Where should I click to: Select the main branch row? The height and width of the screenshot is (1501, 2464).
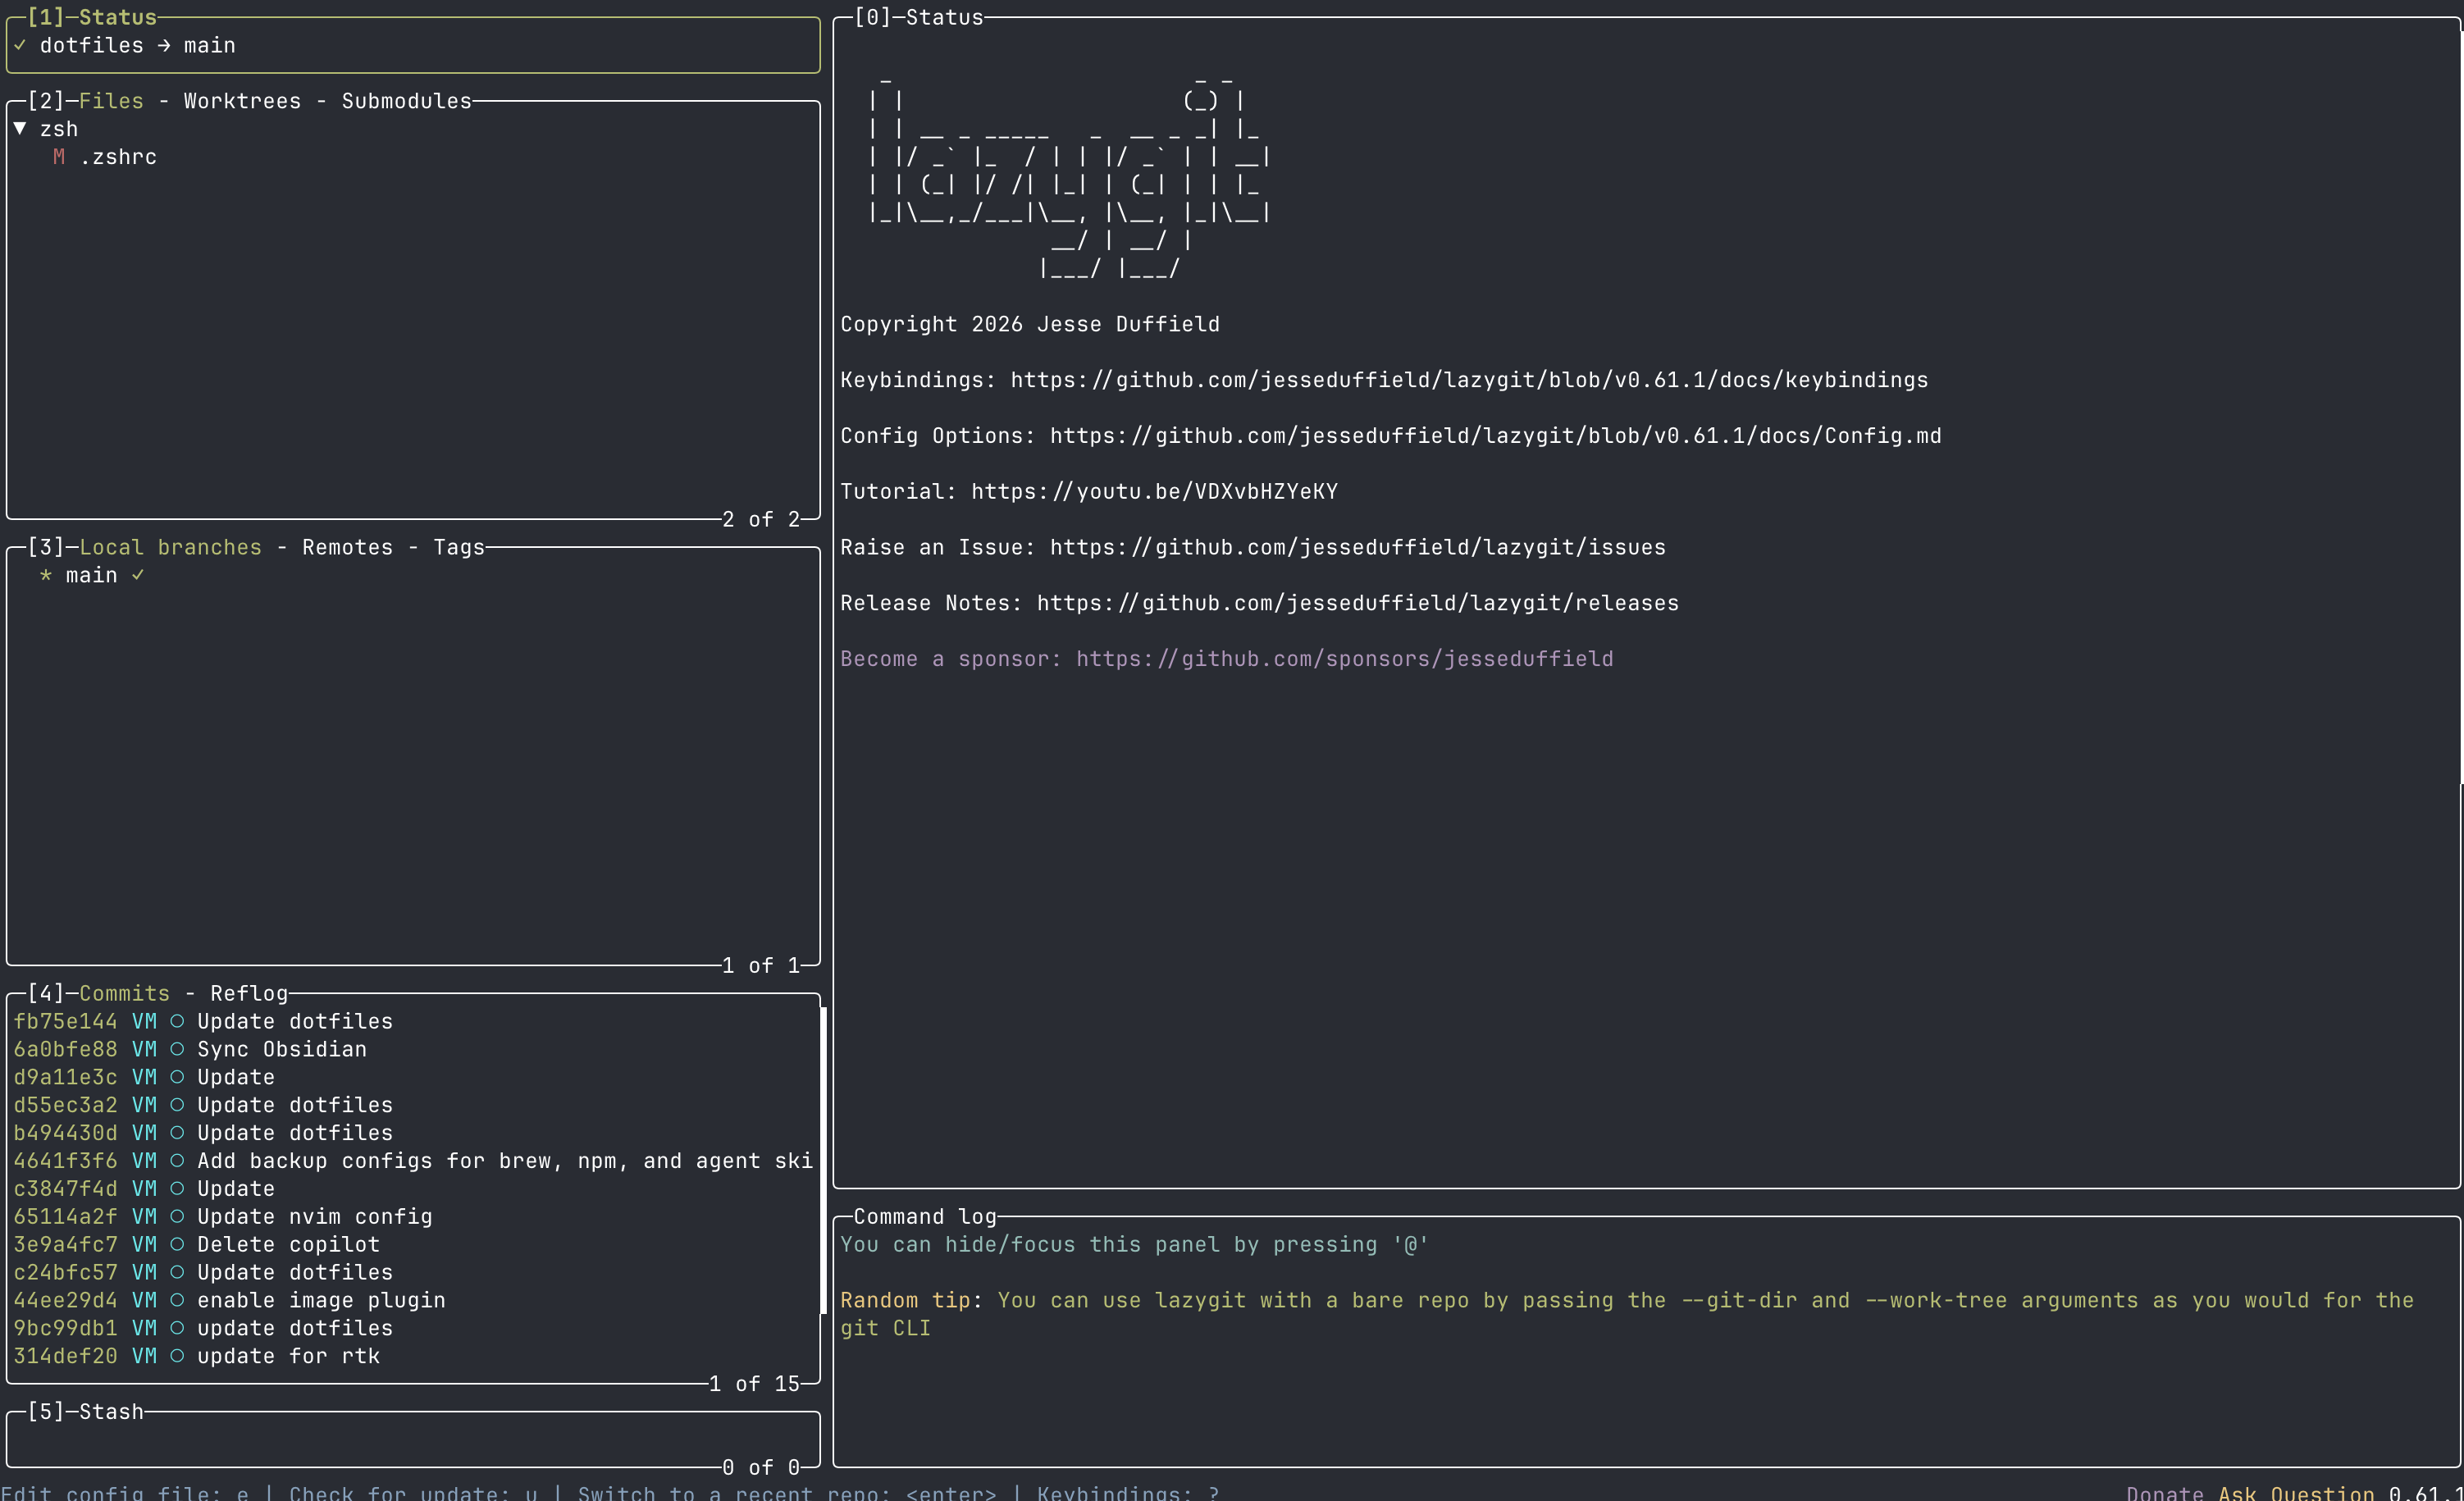pos(413,575)
